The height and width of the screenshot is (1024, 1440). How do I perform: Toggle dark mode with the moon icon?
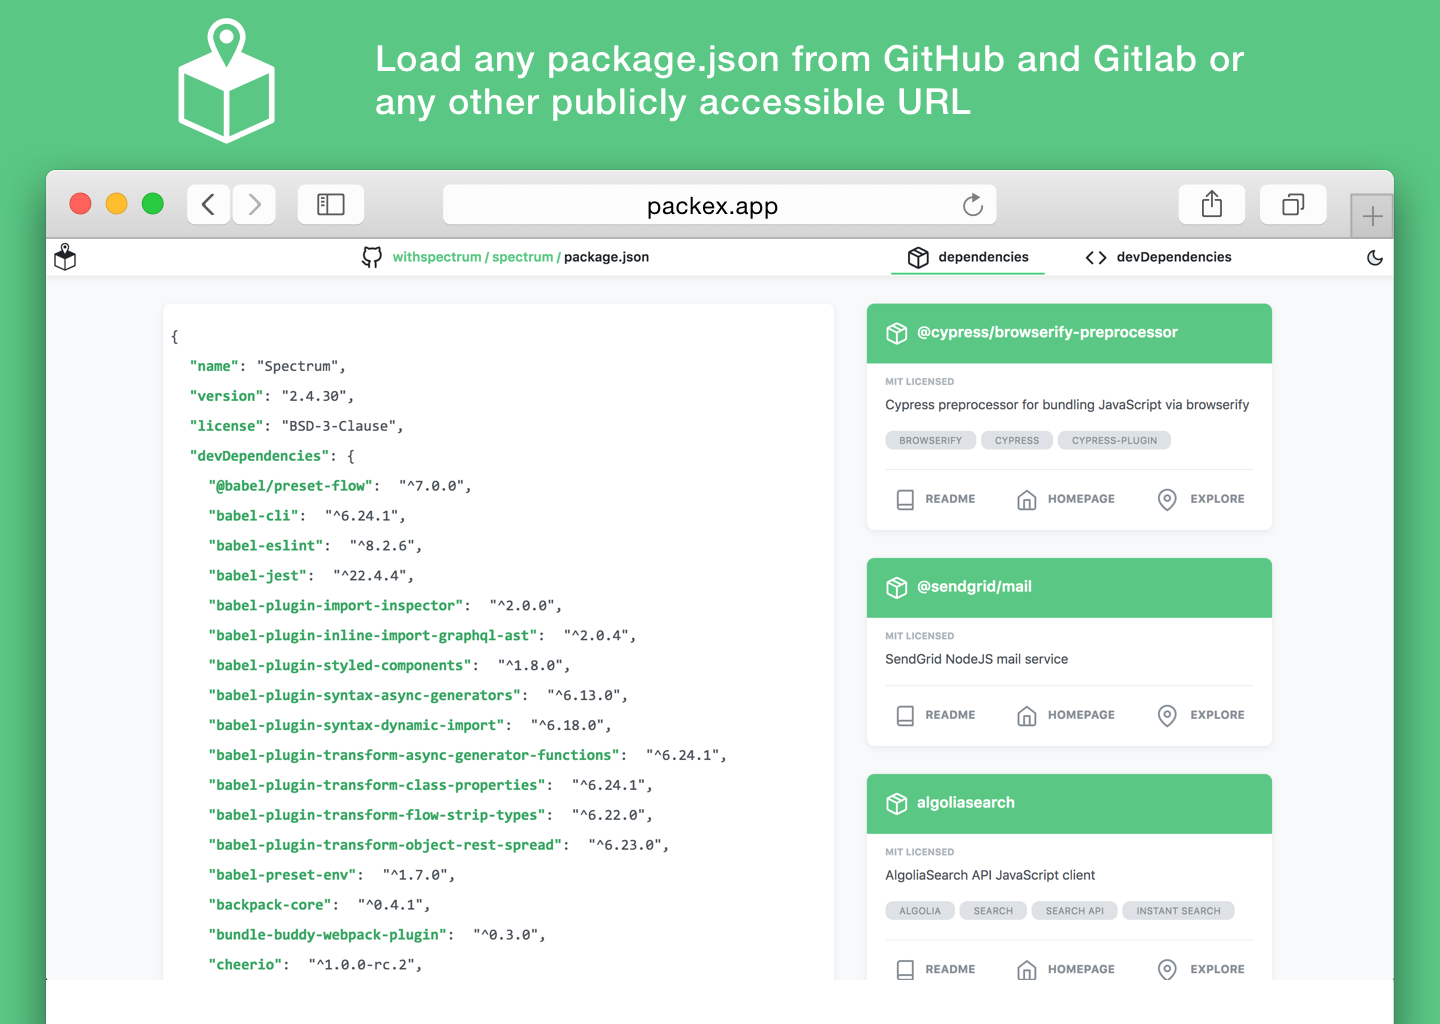[x=1375, y=257]
